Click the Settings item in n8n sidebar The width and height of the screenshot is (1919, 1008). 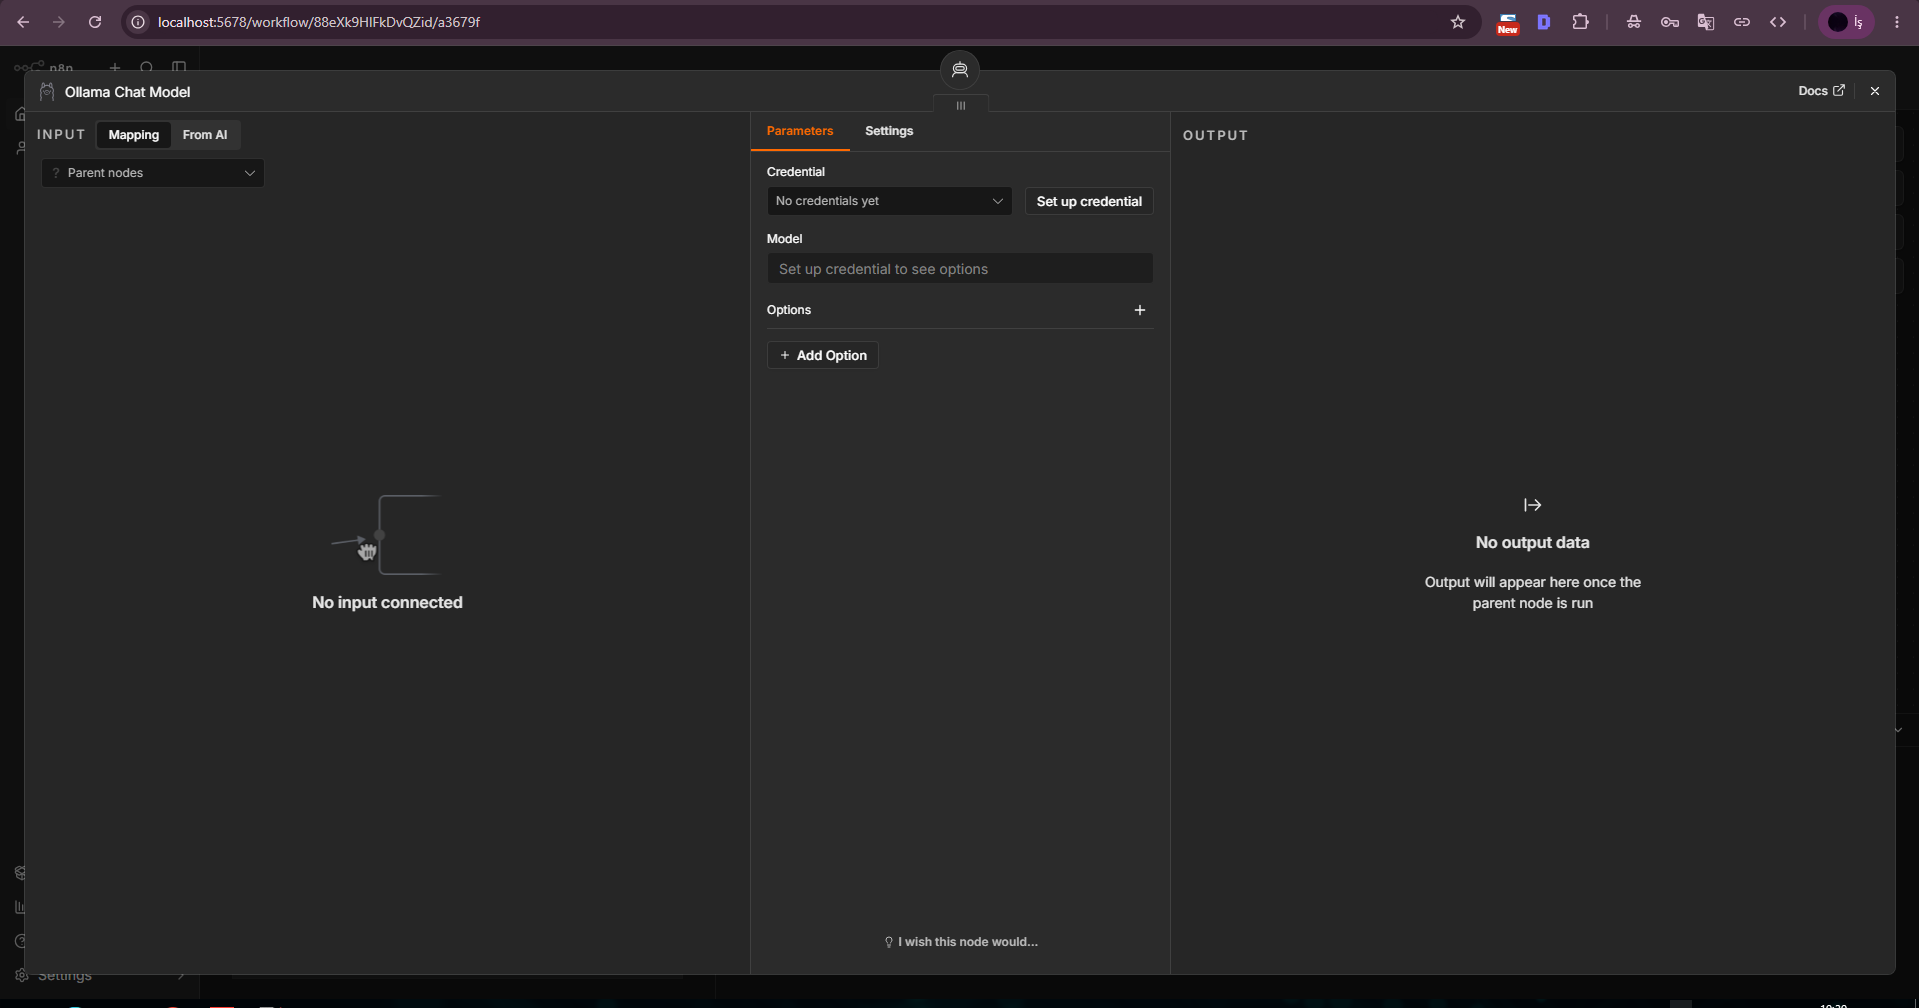click(x=65, y=976)
